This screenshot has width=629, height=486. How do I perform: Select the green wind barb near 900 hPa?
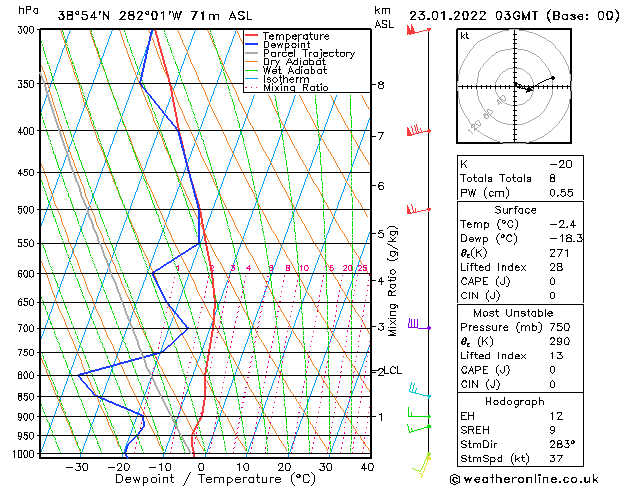(x=412, y=414)
